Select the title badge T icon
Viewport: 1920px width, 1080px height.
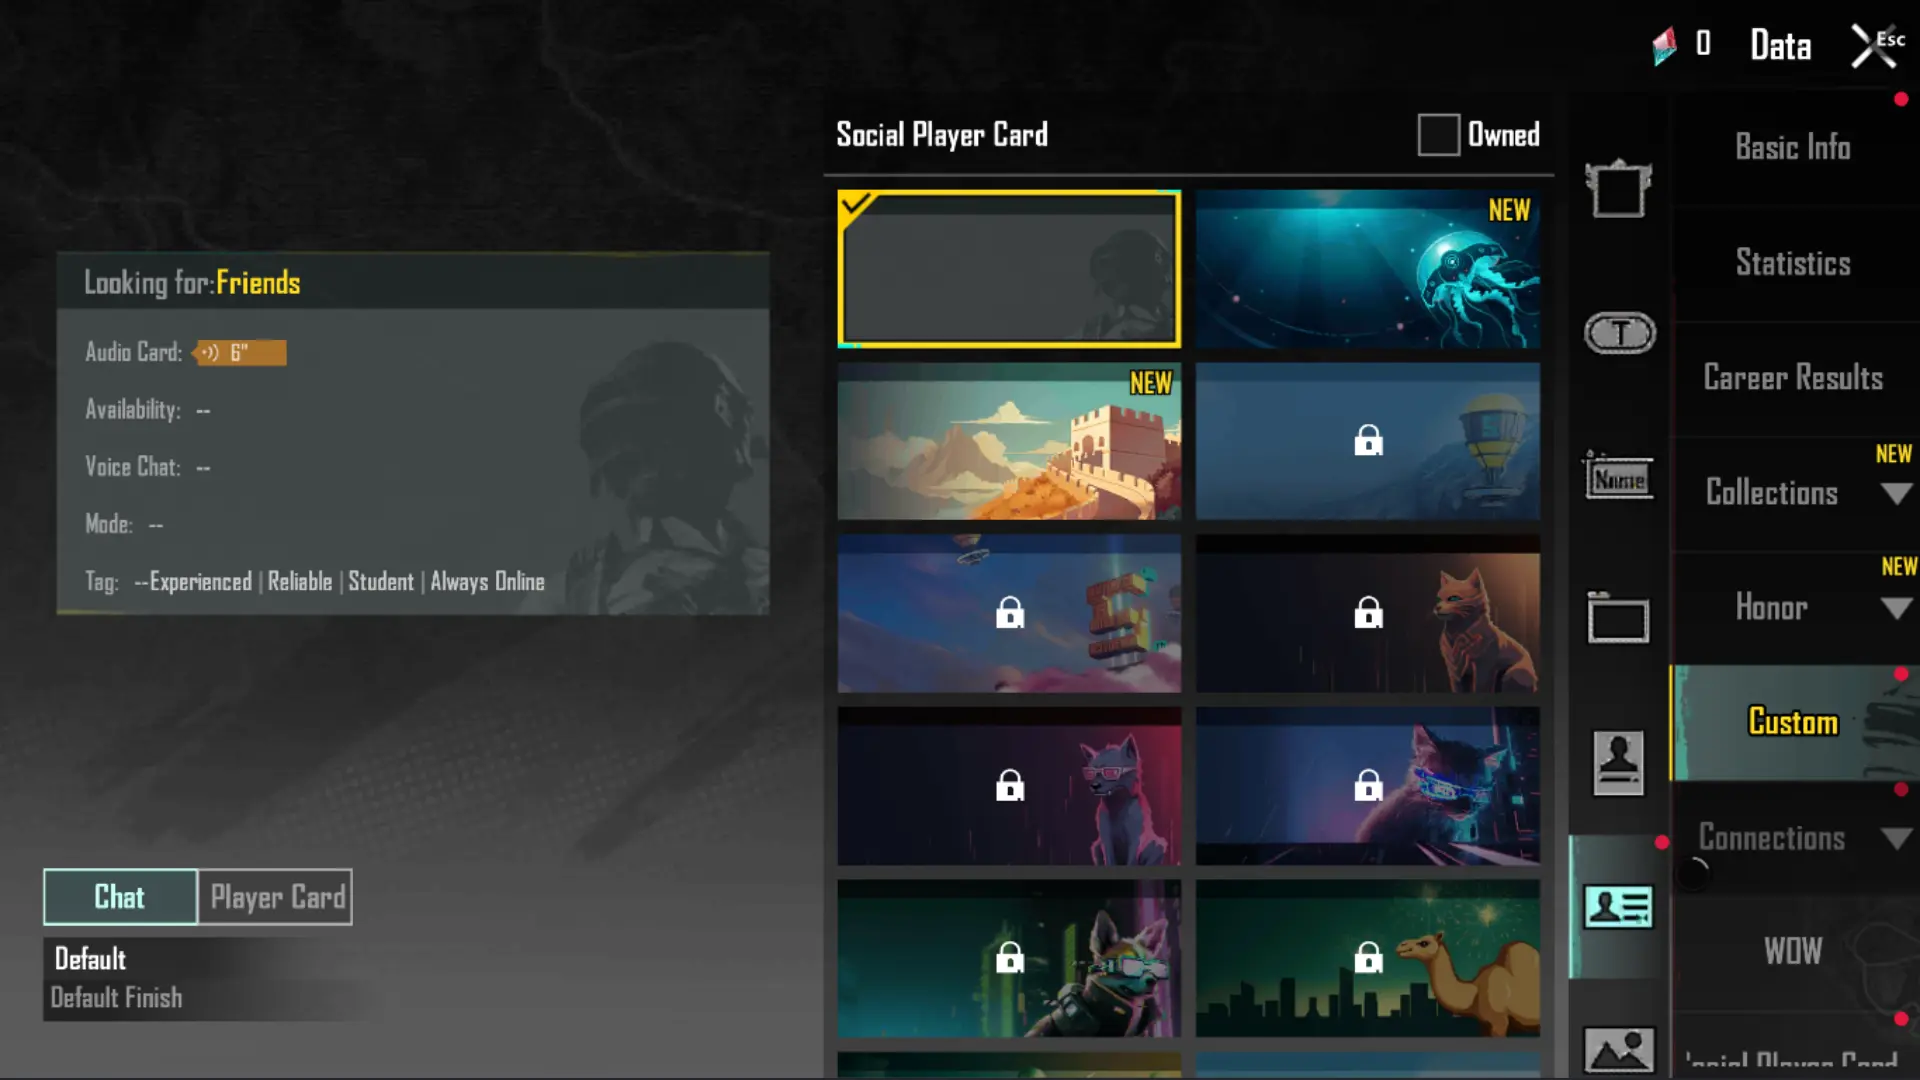tap(1619, 333)
